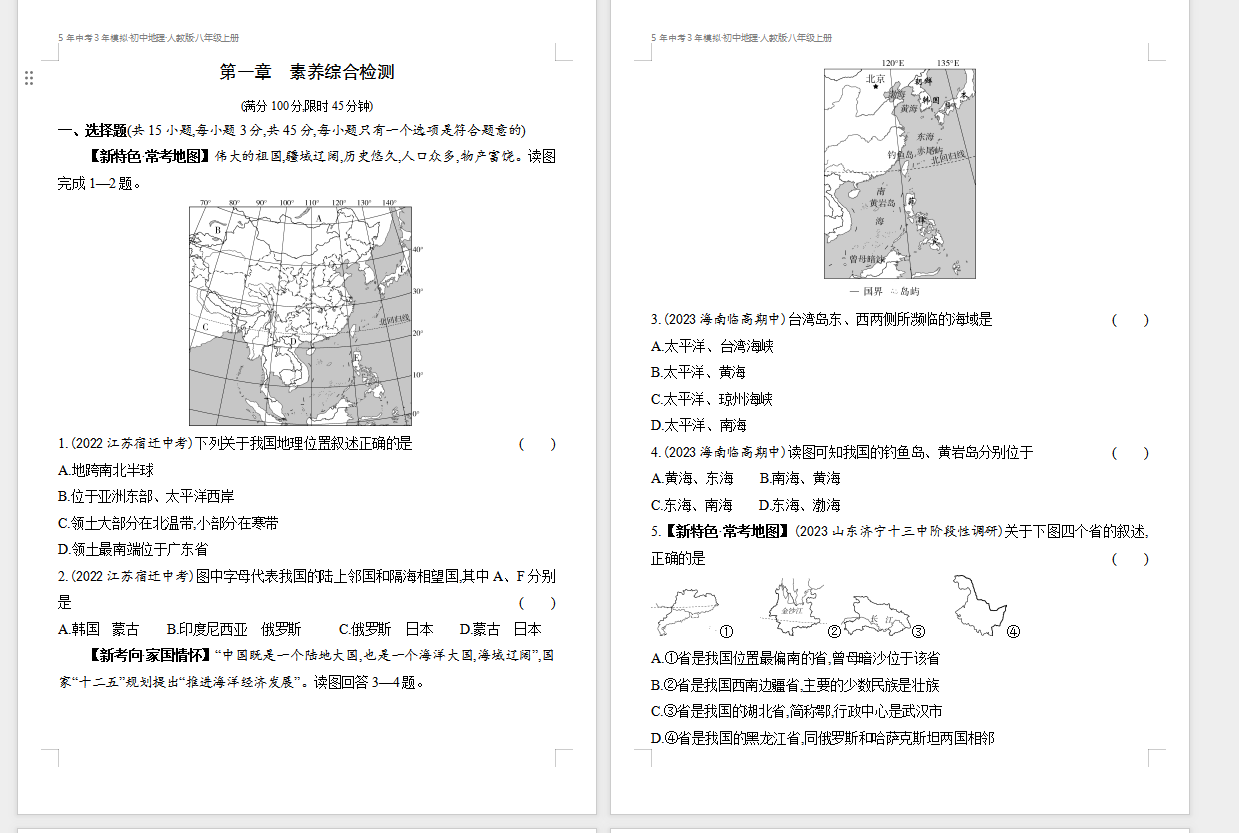Click option "D.领土最南端位于广东省"
Image resolution: width=1239 pixels, height=833 pixels.
[x=133, y=549]
